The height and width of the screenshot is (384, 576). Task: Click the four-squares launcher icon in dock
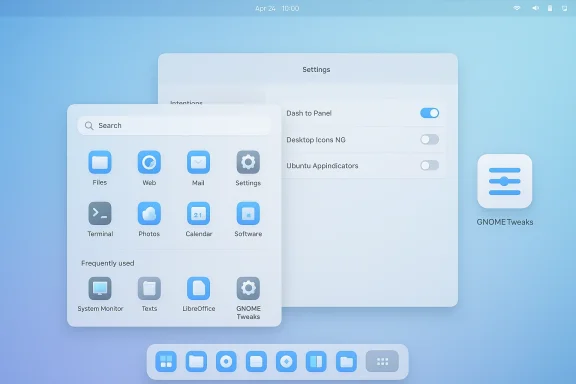(x=166, y=362)
